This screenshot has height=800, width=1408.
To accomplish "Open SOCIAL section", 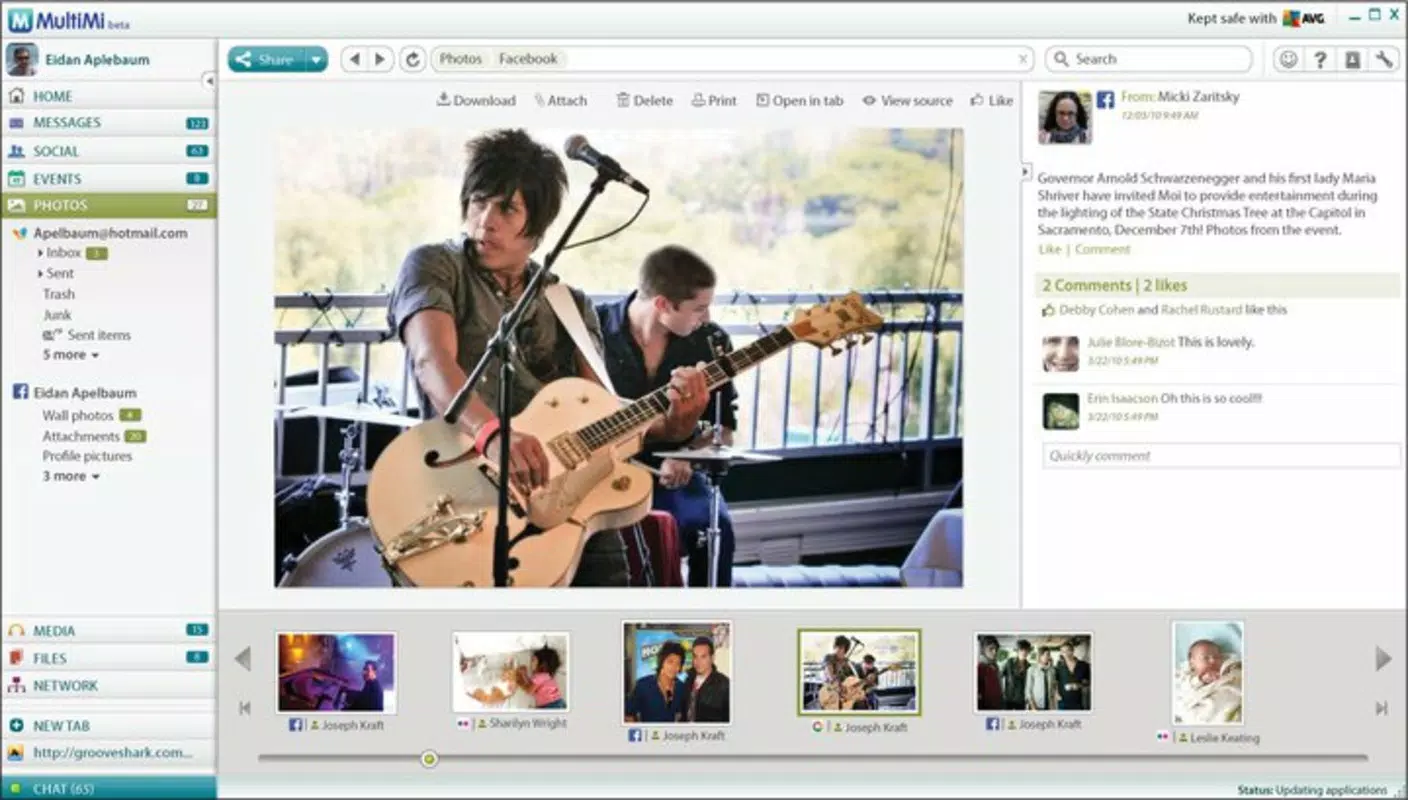I will [x=108, y=151].
